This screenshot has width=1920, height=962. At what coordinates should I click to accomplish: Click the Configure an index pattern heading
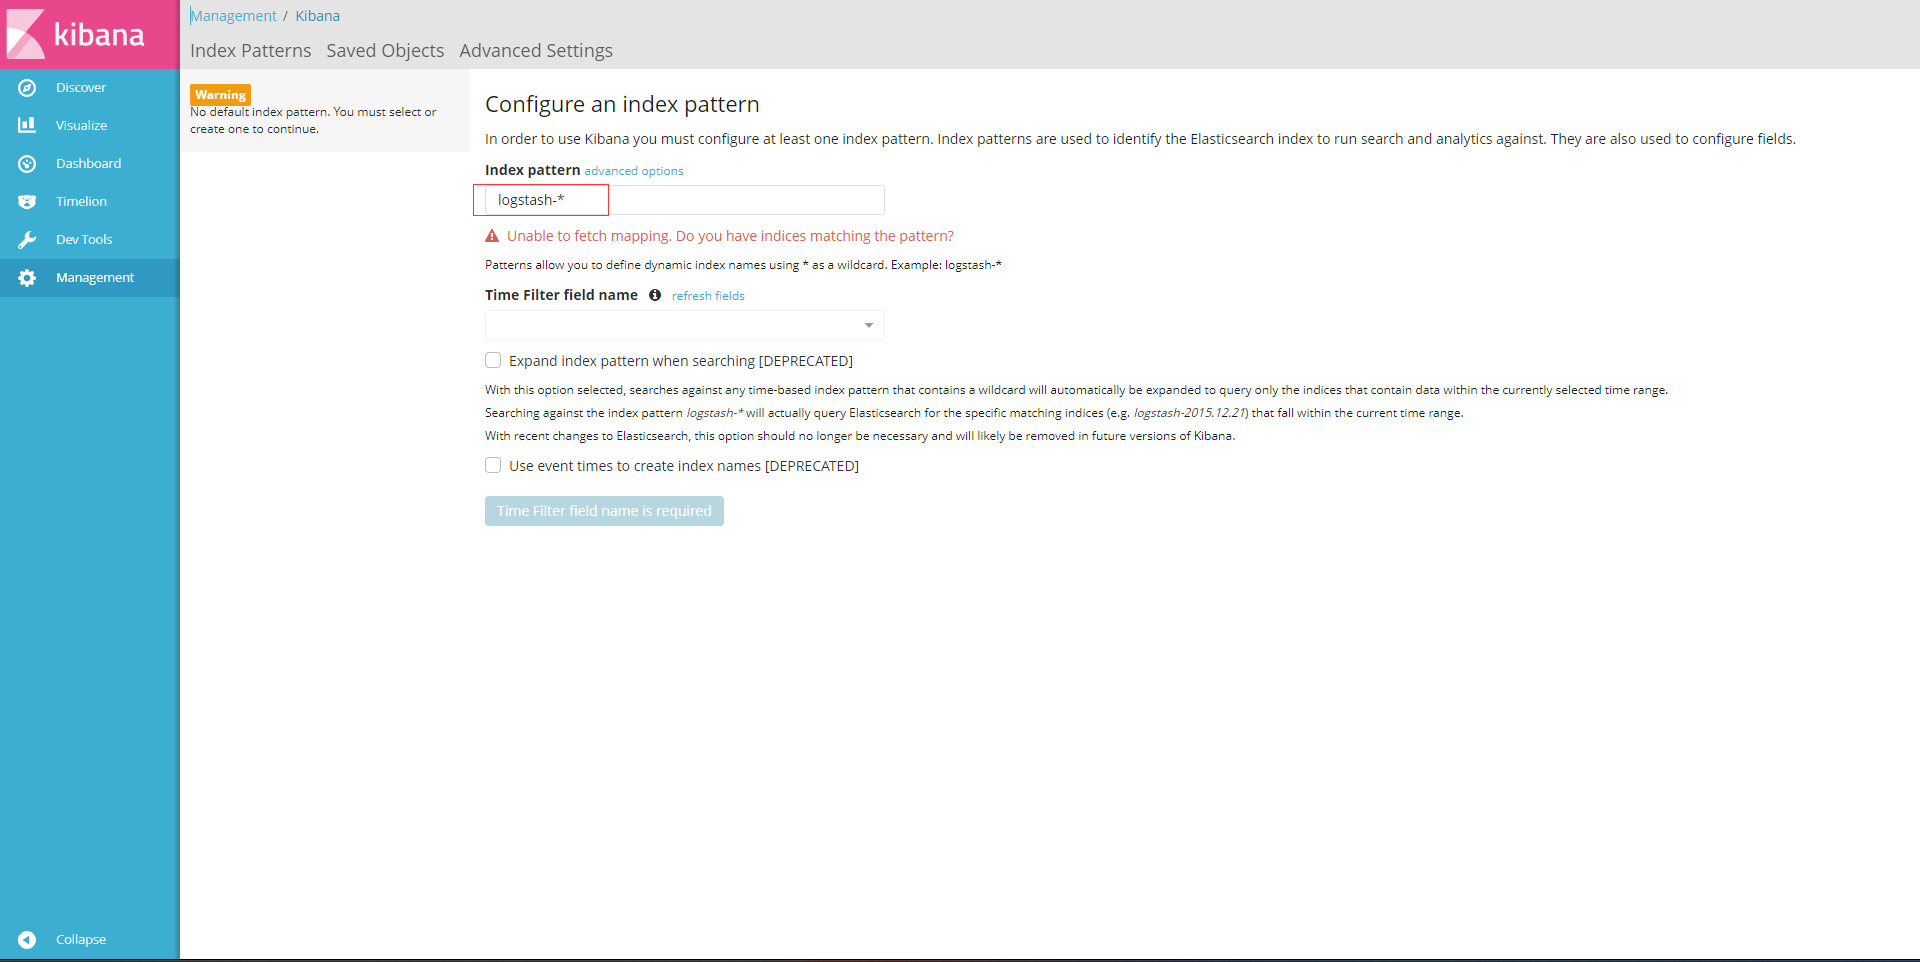pos(622,104)
